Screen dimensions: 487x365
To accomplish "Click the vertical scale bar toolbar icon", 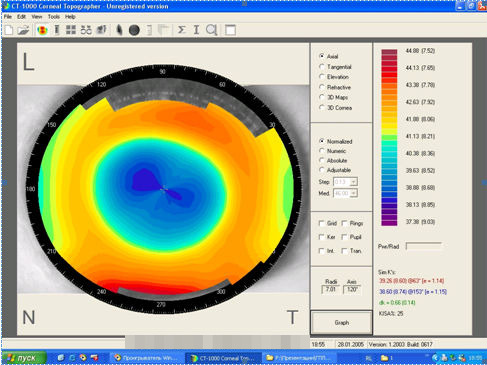I will tap(57, 30).
